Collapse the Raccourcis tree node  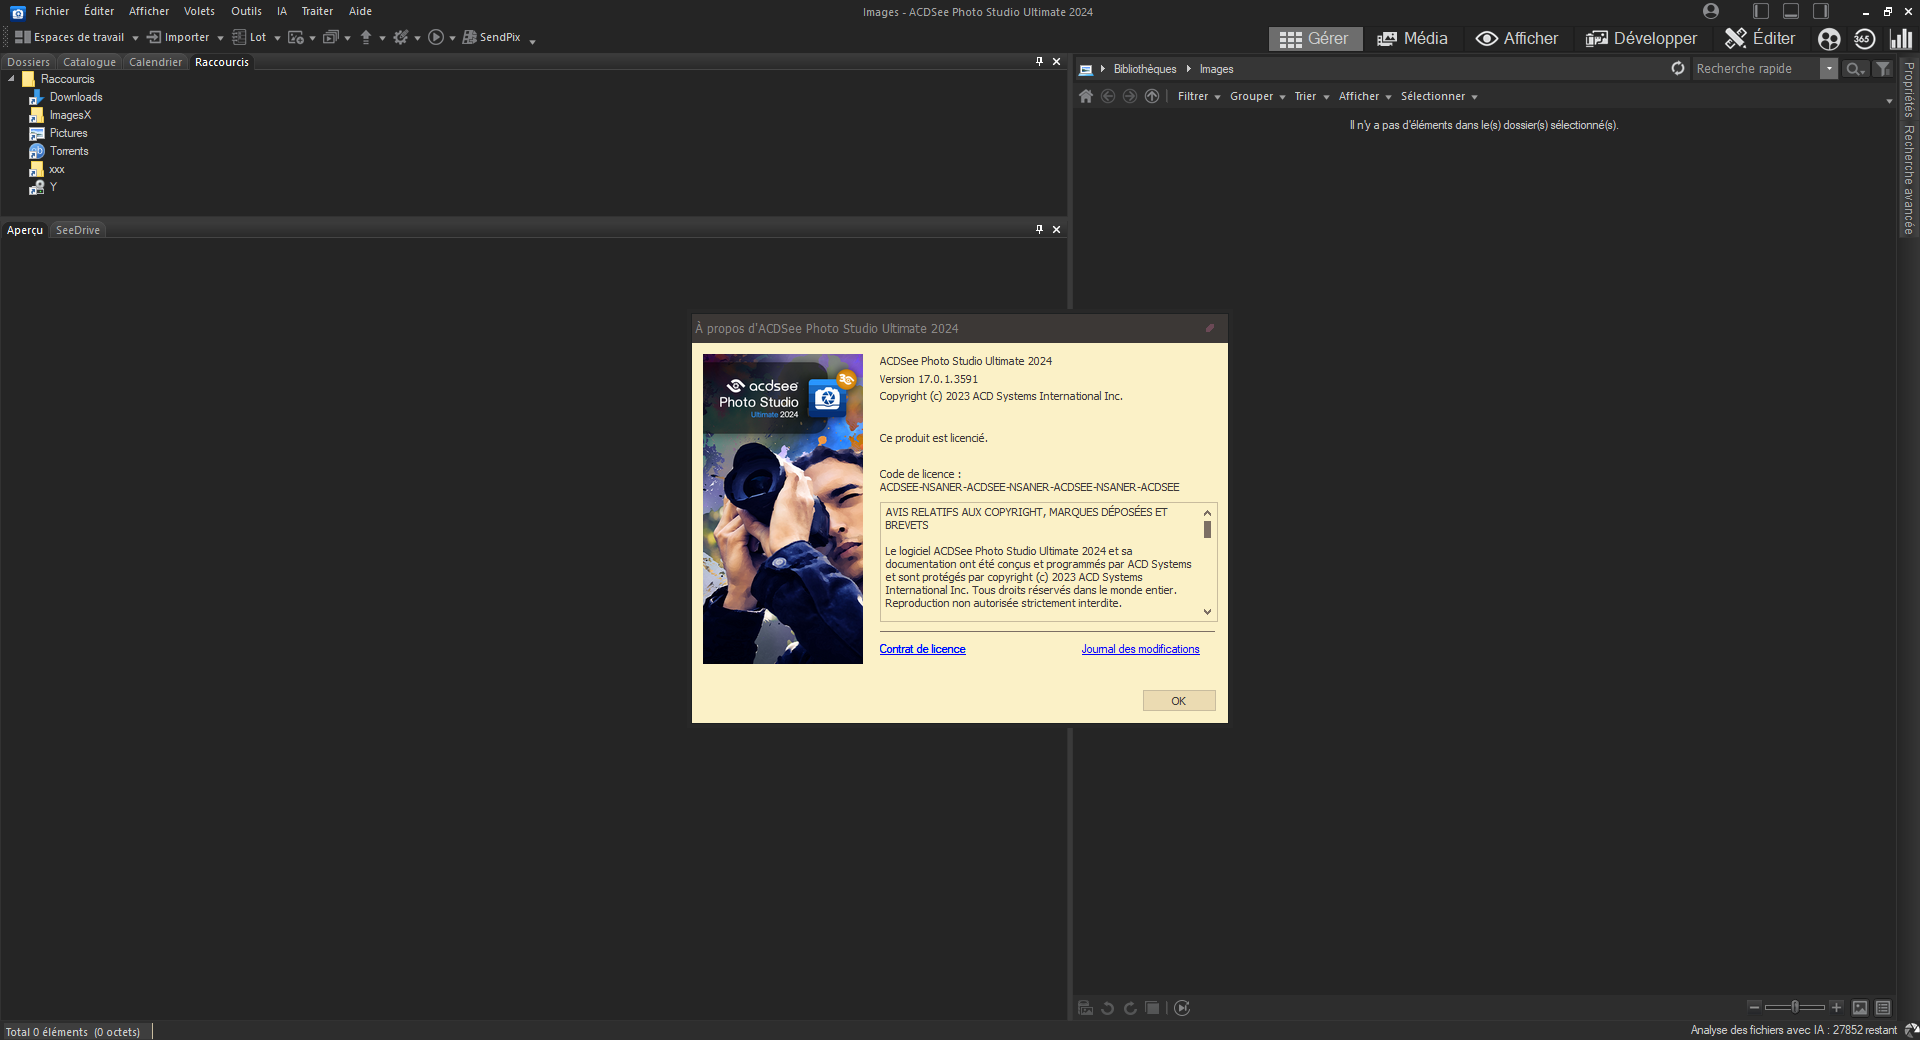tap(11, 79)
